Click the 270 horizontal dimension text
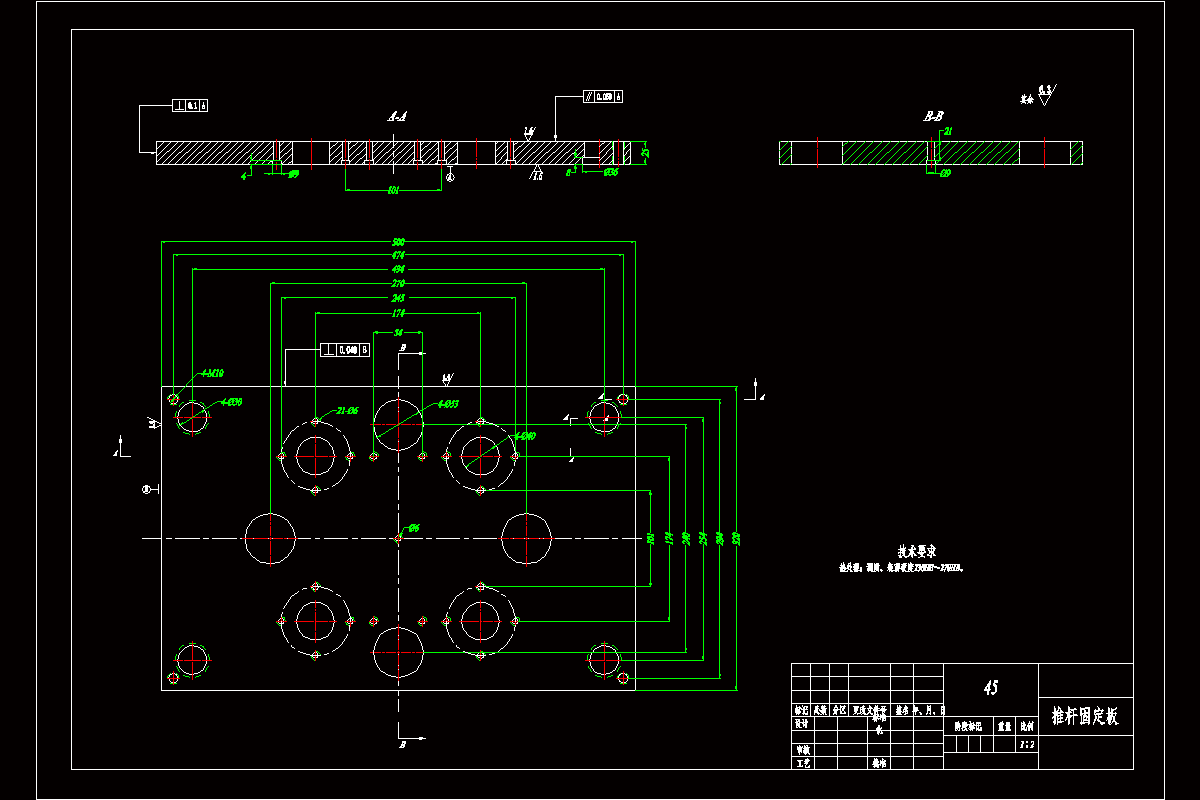Viewport: 1200px width, 800px height. point(399,284)
